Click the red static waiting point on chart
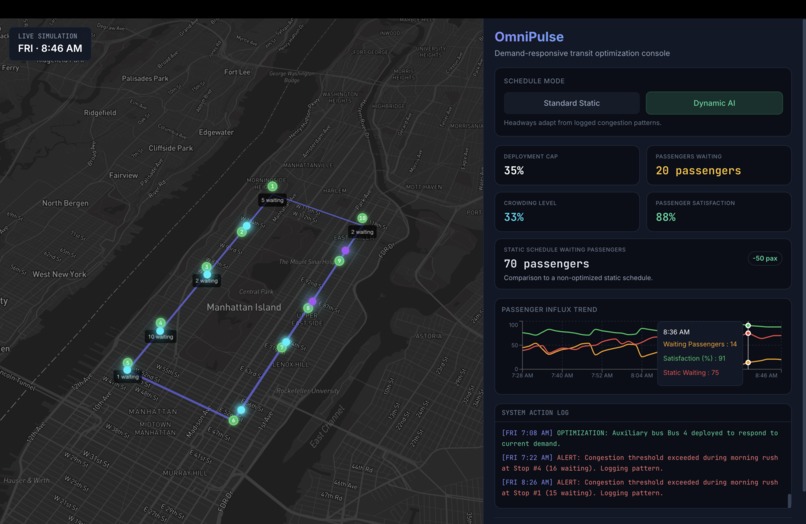Viewport: 806px width, 524px height. (x=748, y=334)
